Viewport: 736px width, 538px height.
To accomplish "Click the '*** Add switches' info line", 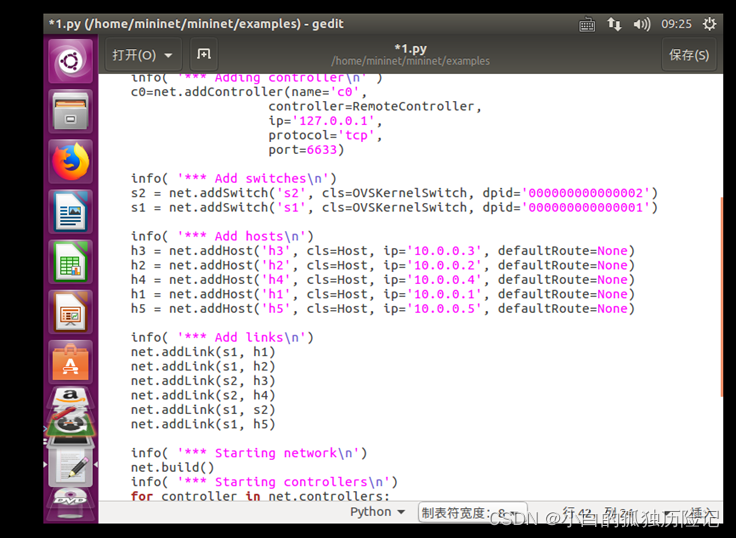I will tap(234, 179).
